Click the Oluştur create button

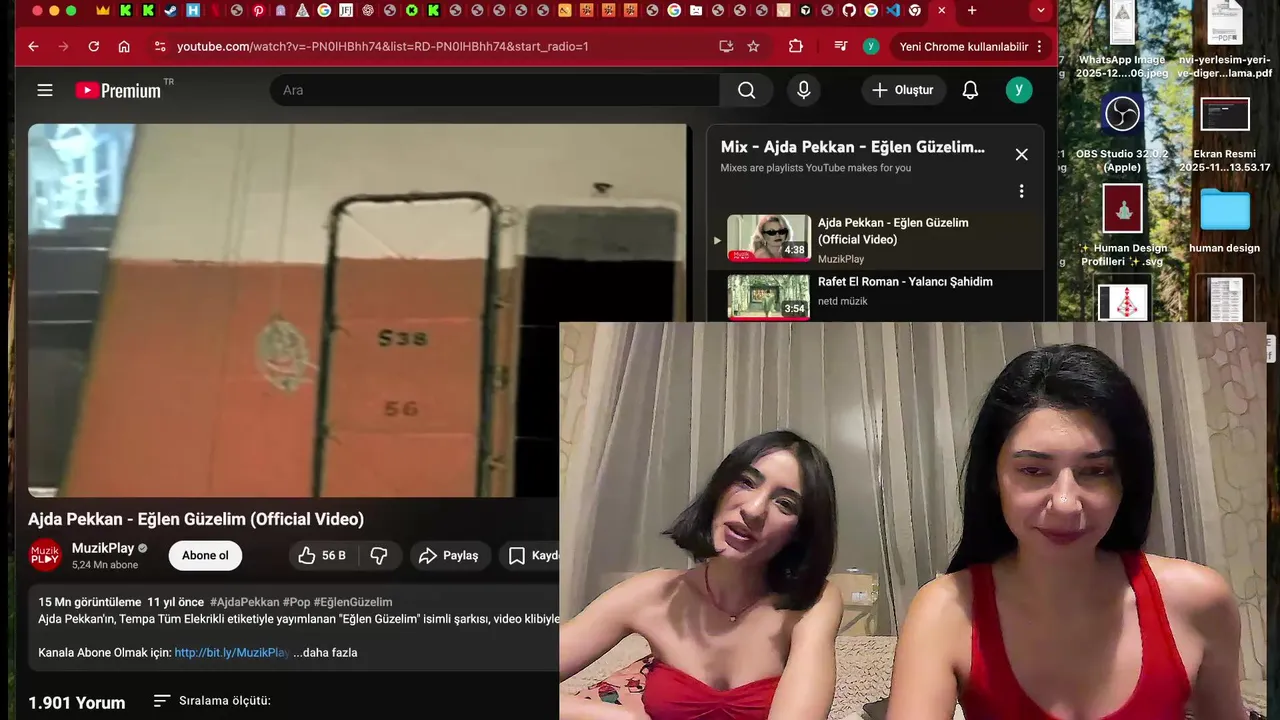tap(903, 90)
